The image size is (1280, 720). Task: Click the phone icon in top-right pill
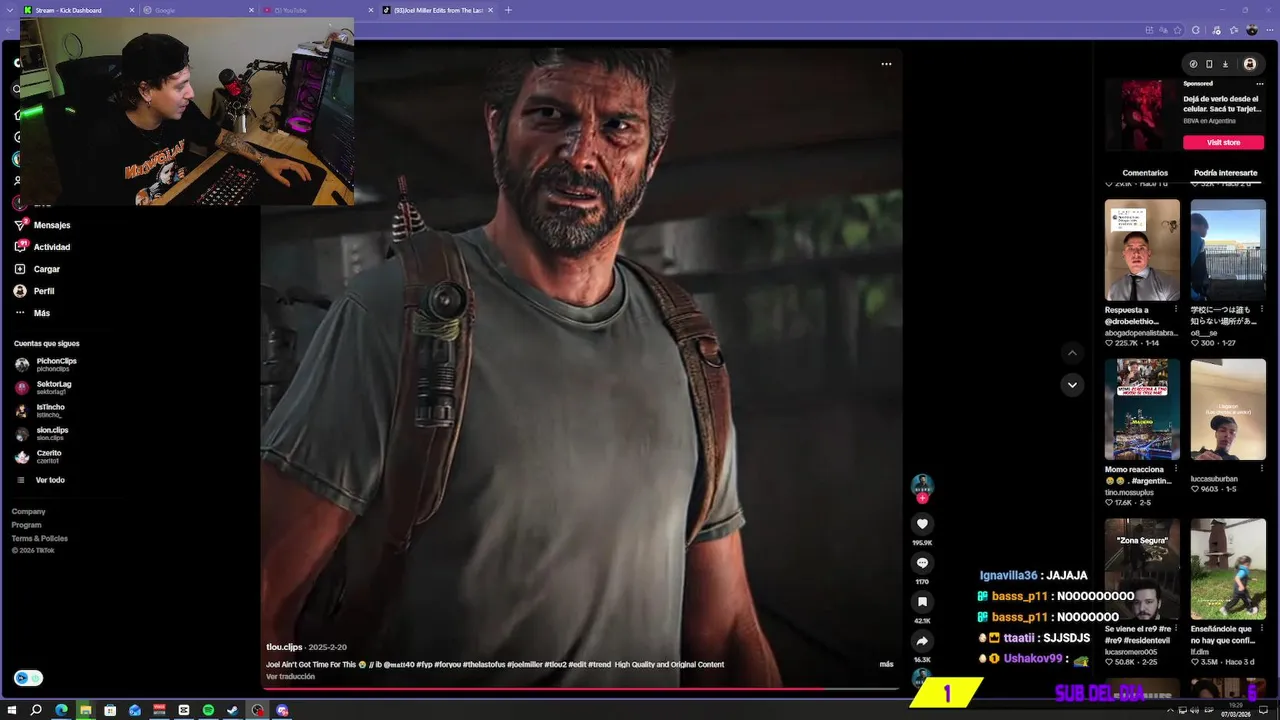(1209, 64)
